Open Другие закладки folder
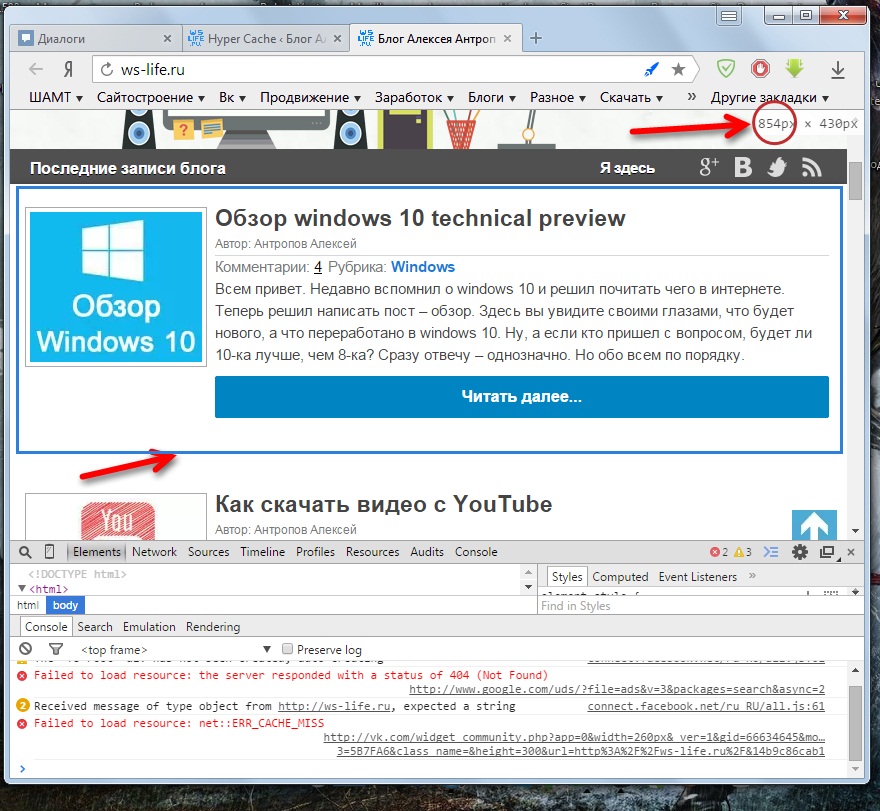Viewport: 880px width, 811px height. (x=769, y=98)
